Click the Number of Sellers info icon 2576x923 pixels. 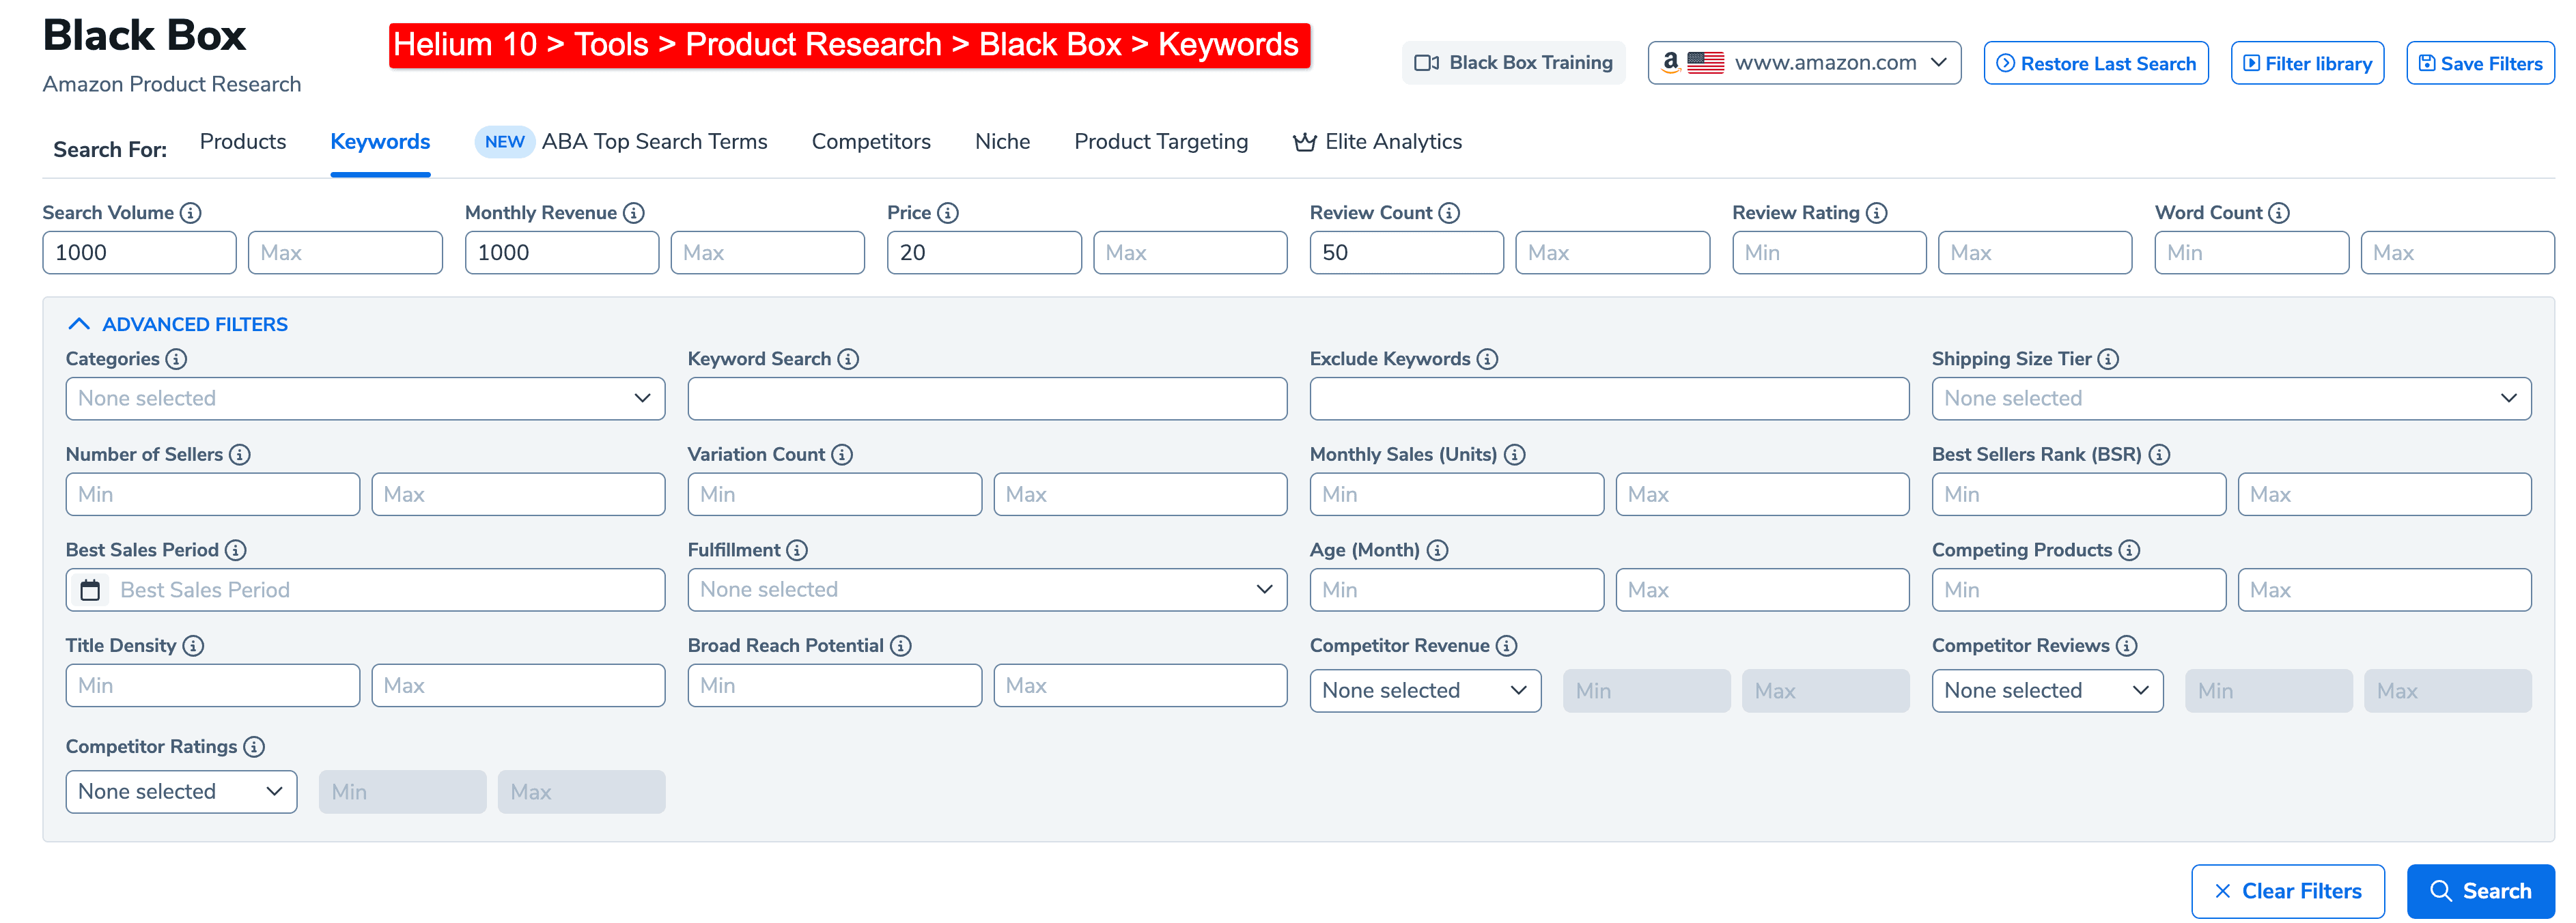click(239, 455)
